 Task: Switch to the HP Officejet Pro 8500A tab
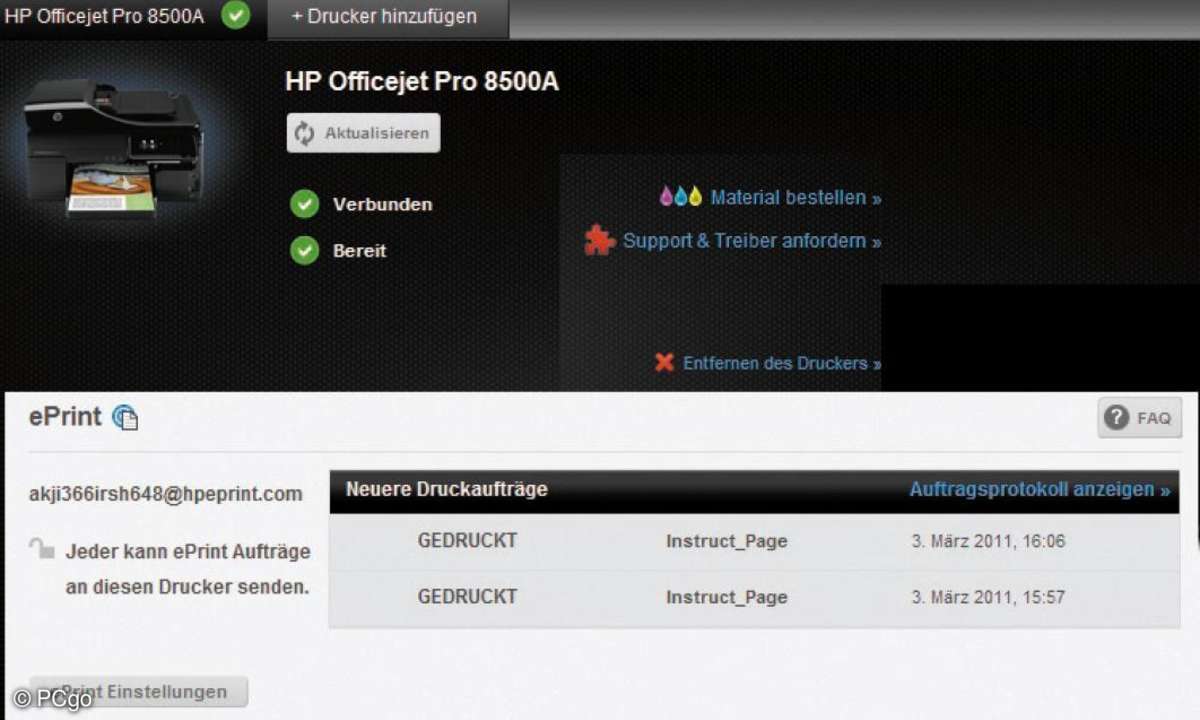(133, 17)
